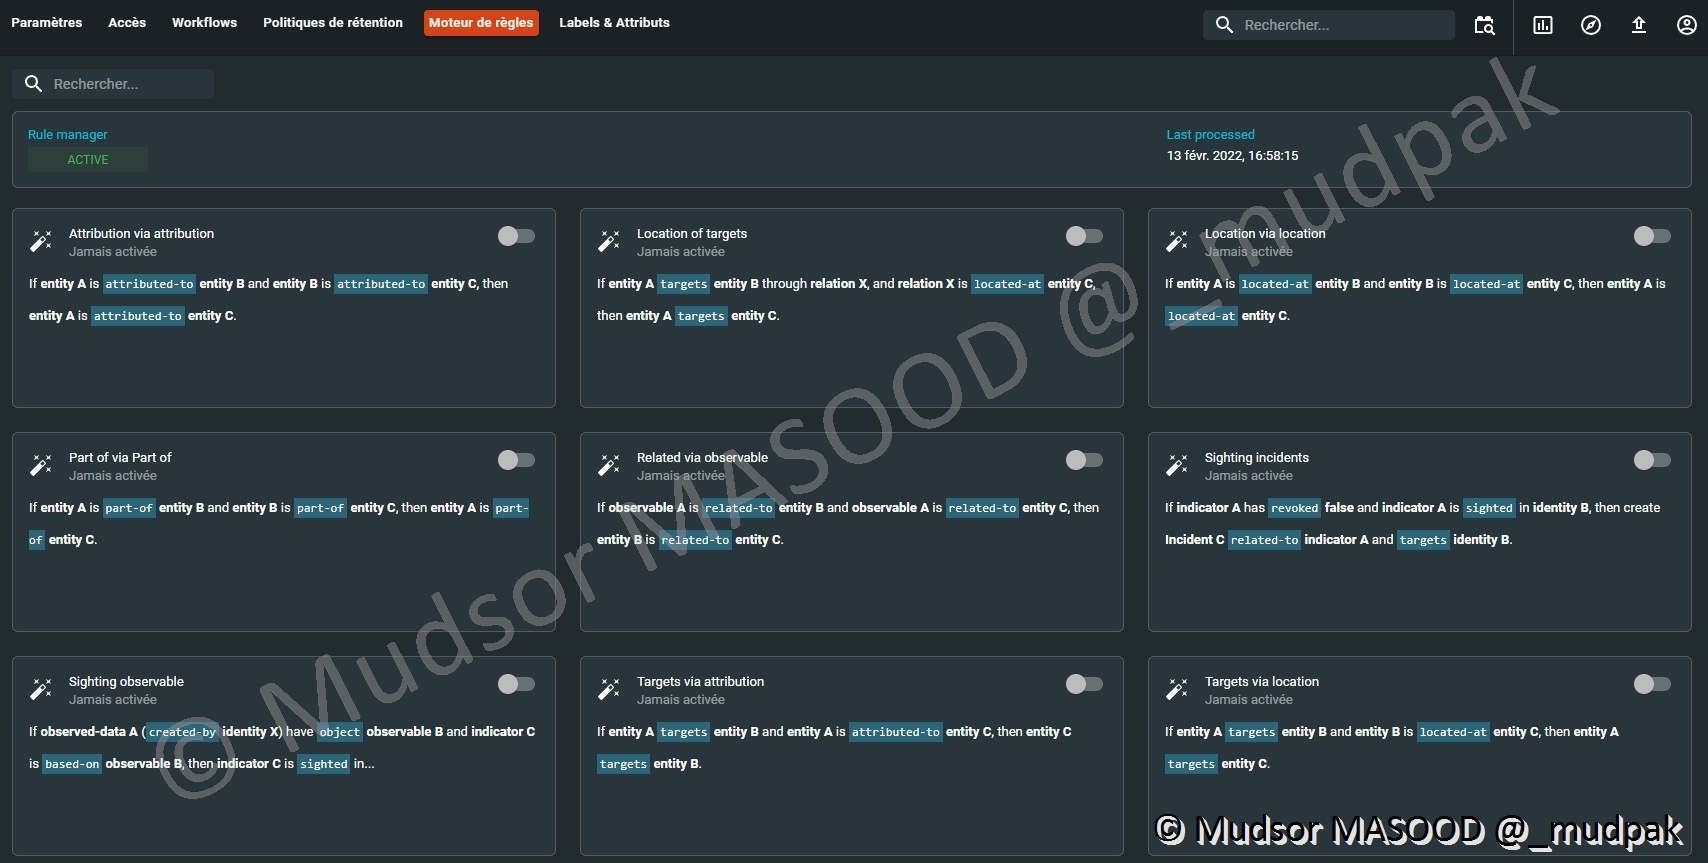The image size is (1708, 863).
Task: Click the magic wand icon for Sighting incidents
Action: coord(1177,465)
